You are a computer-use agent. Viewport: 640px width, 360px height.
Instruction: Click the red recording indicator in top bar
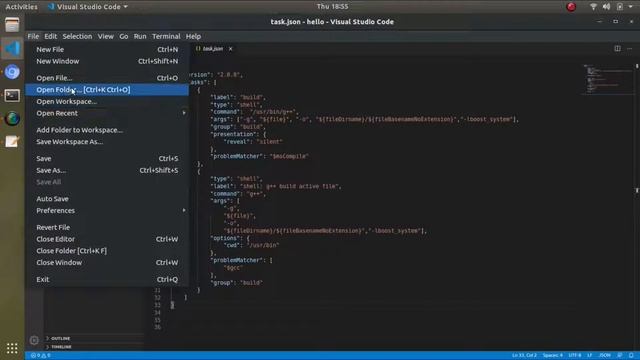click(571, 7)
